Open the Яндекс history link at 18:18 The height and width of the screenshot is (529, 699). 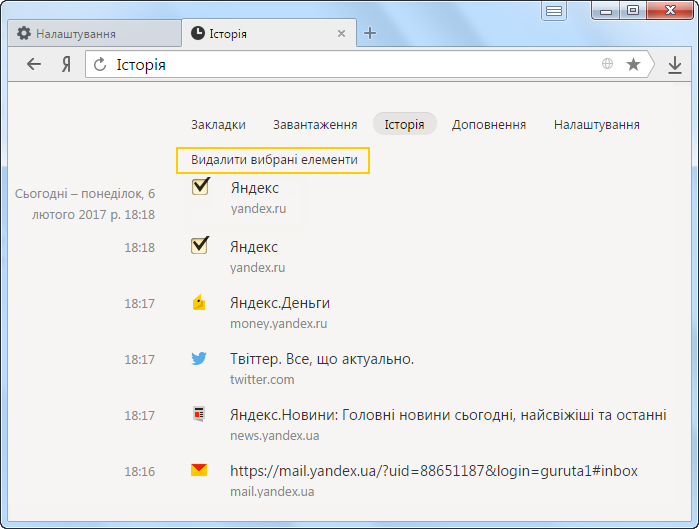(x=254, y=247)
